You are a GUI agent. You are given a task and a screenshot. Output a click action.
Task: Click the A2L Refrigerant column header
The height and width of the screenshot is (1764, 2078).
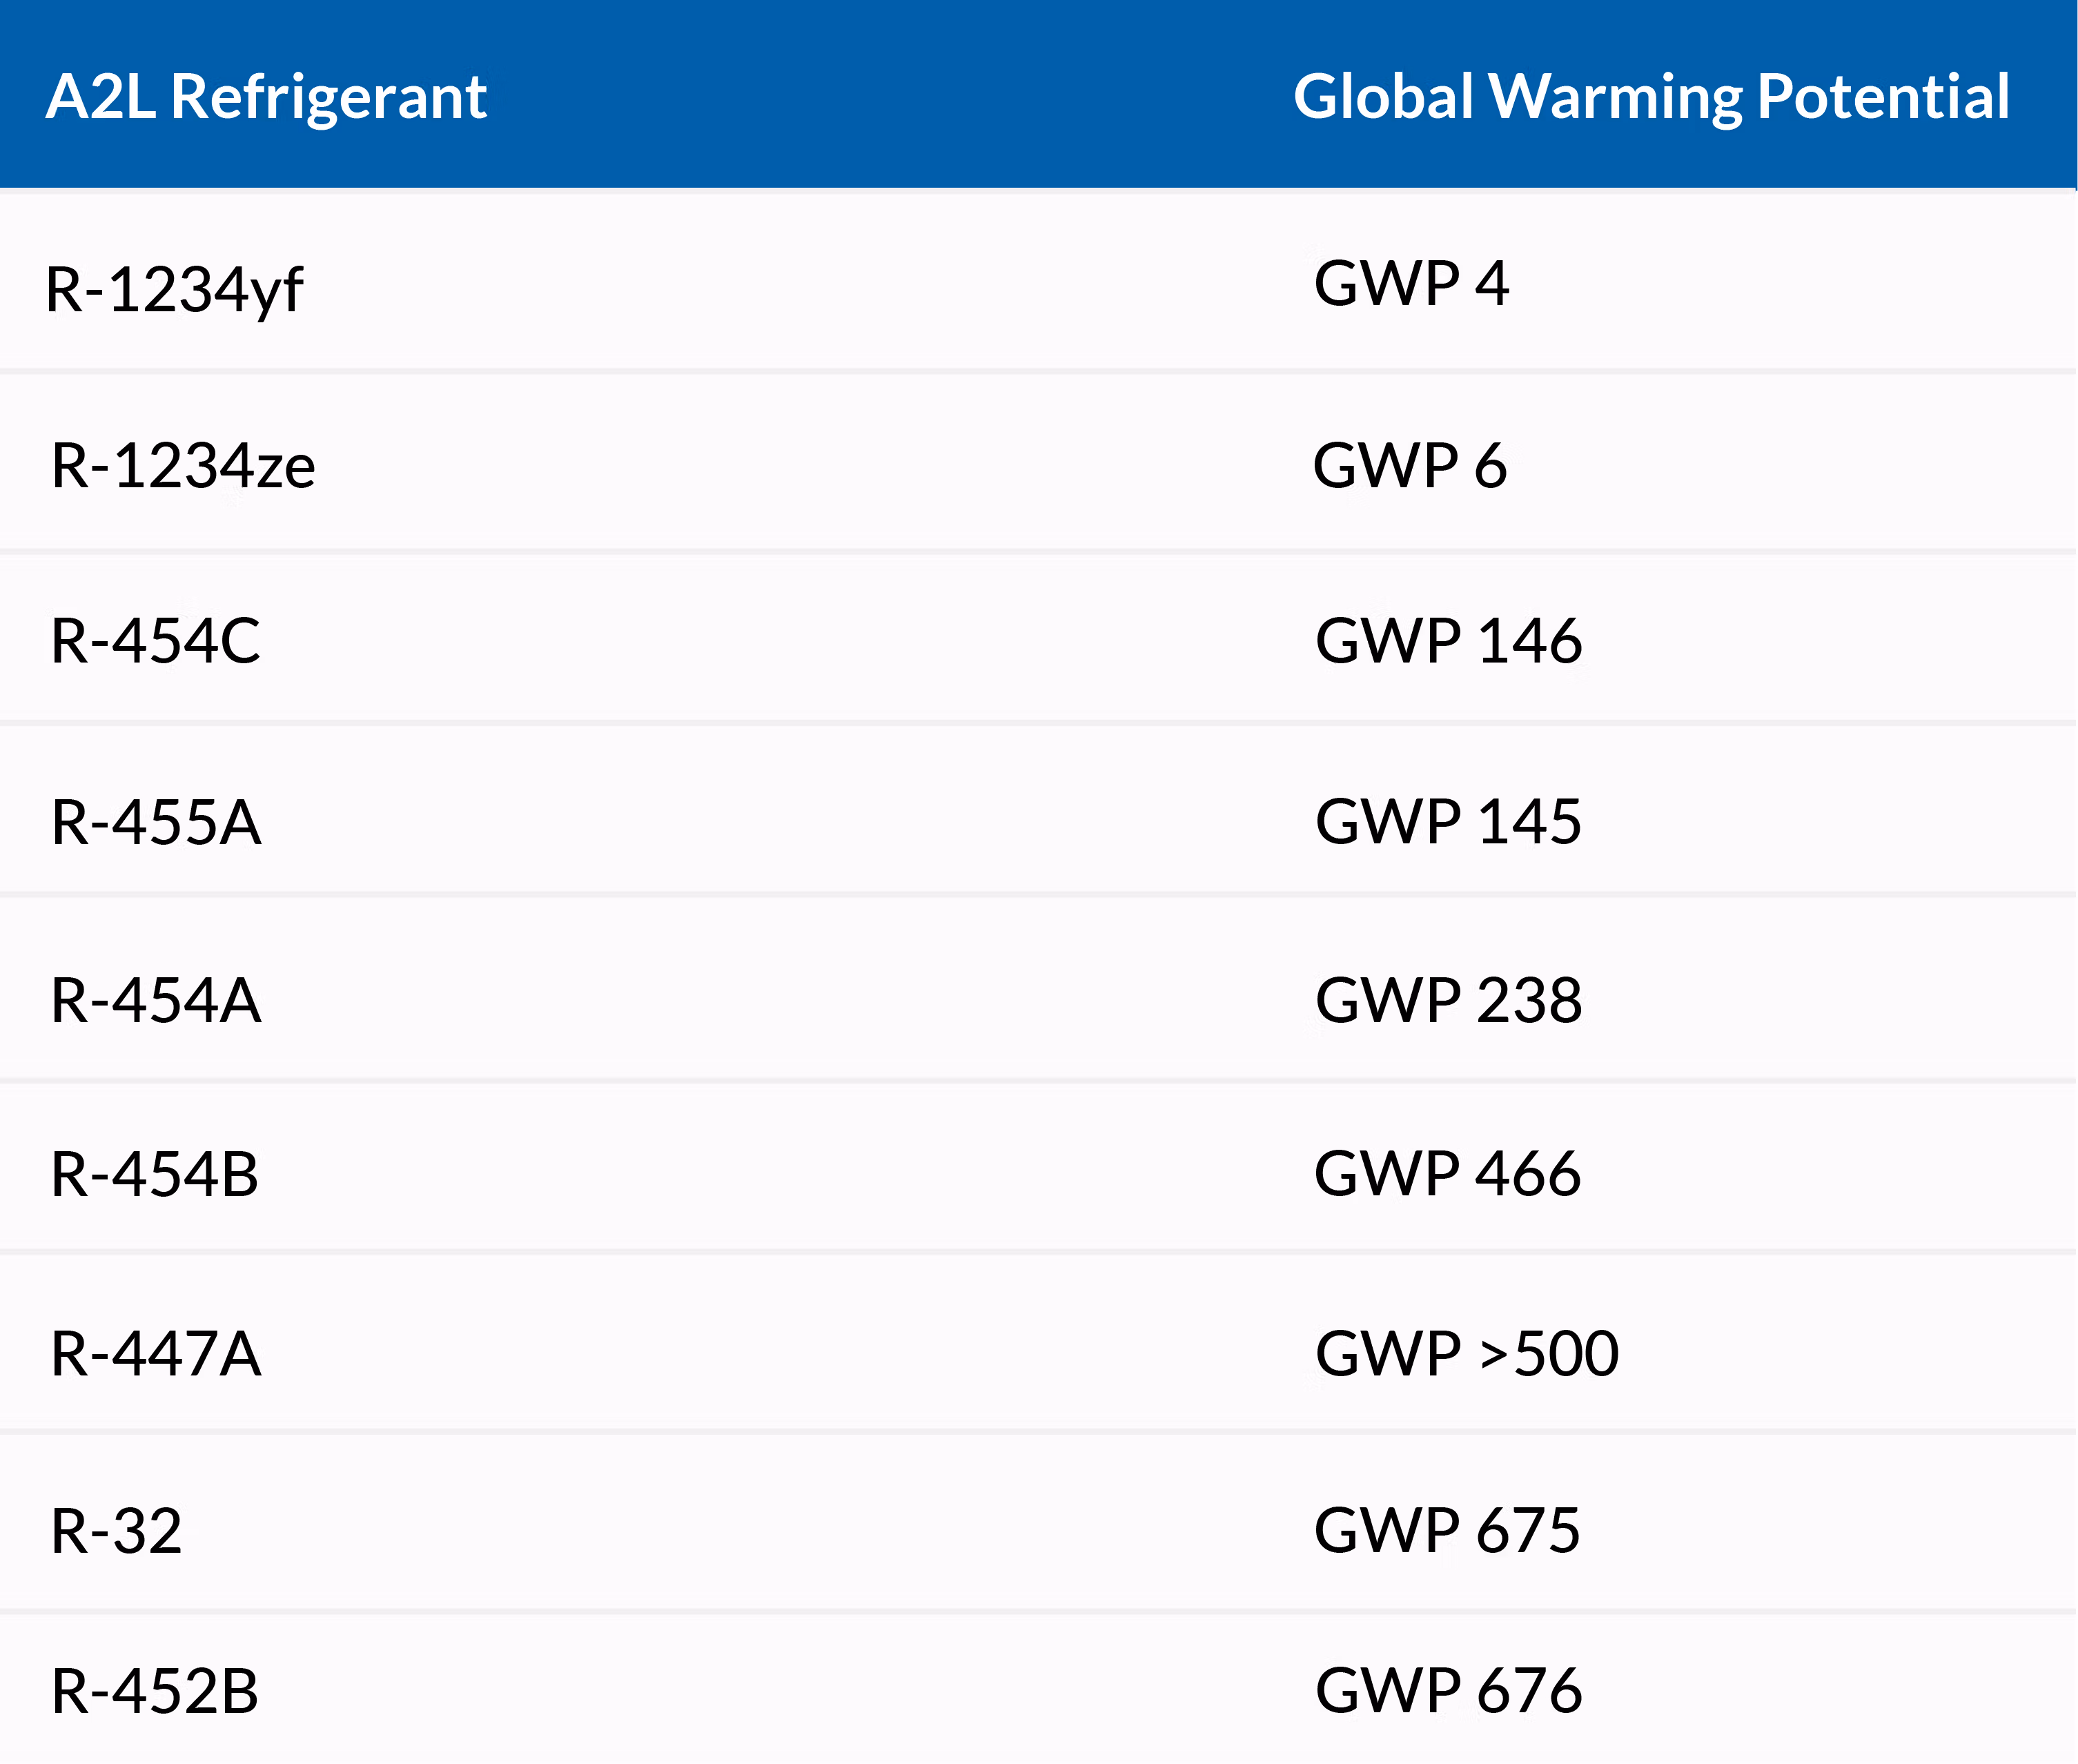click(x=266, y=97)
